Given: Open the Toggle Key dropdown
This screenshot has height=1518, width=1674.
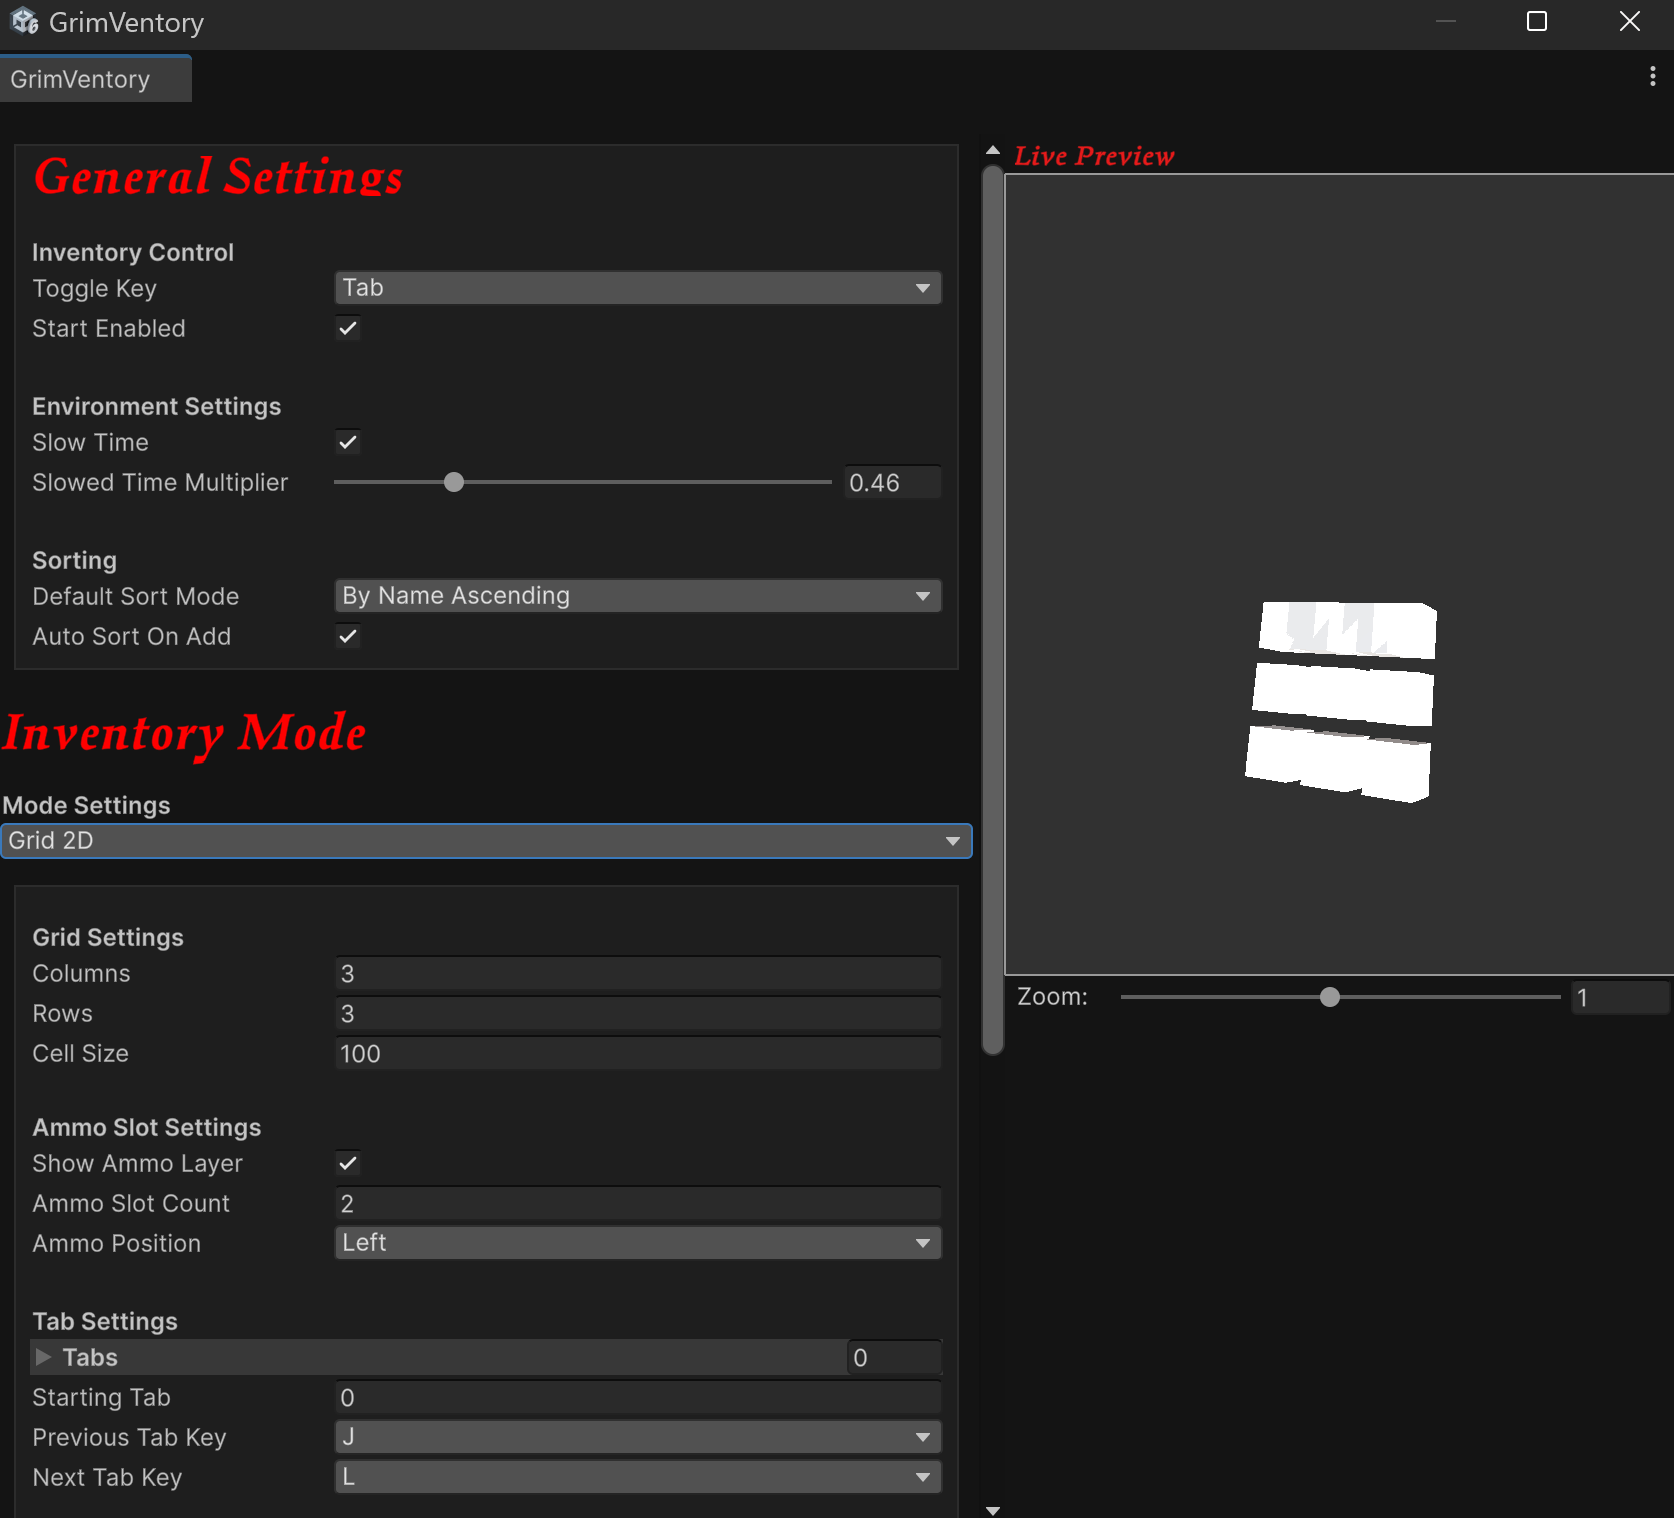Looking at the screenshot, I should point(637,288).
